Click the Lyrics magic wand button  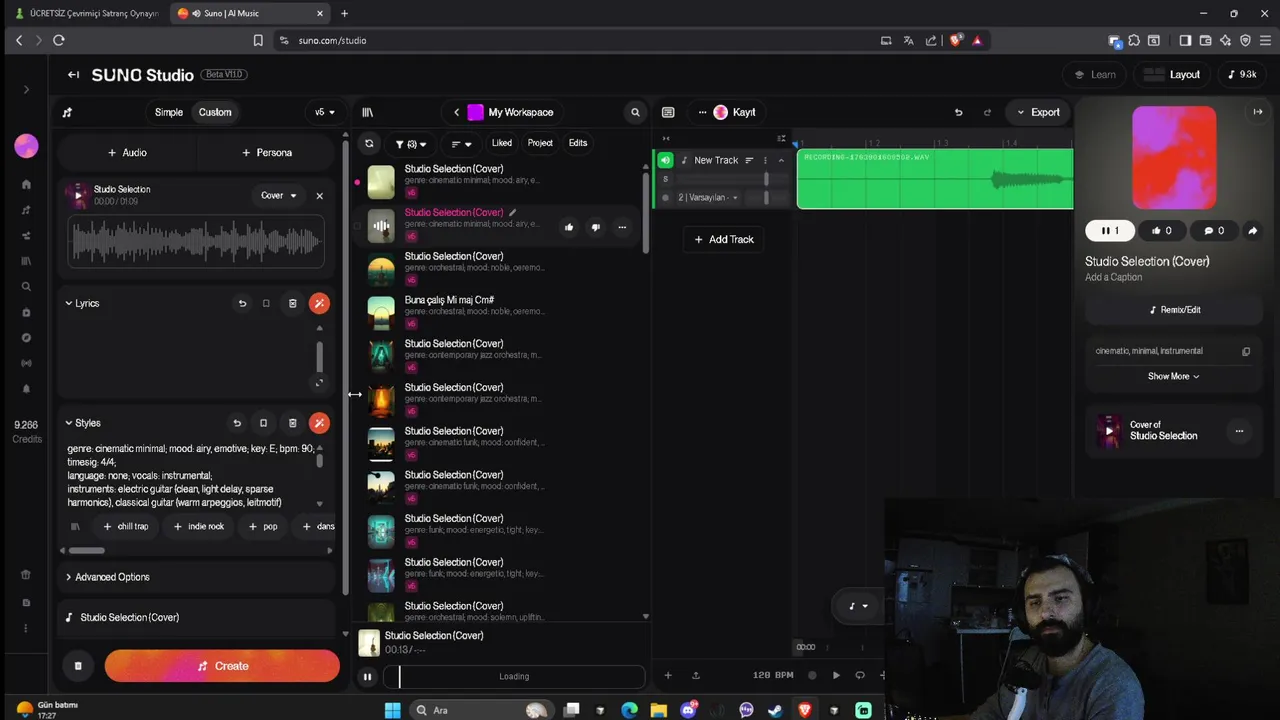(319, 303)
